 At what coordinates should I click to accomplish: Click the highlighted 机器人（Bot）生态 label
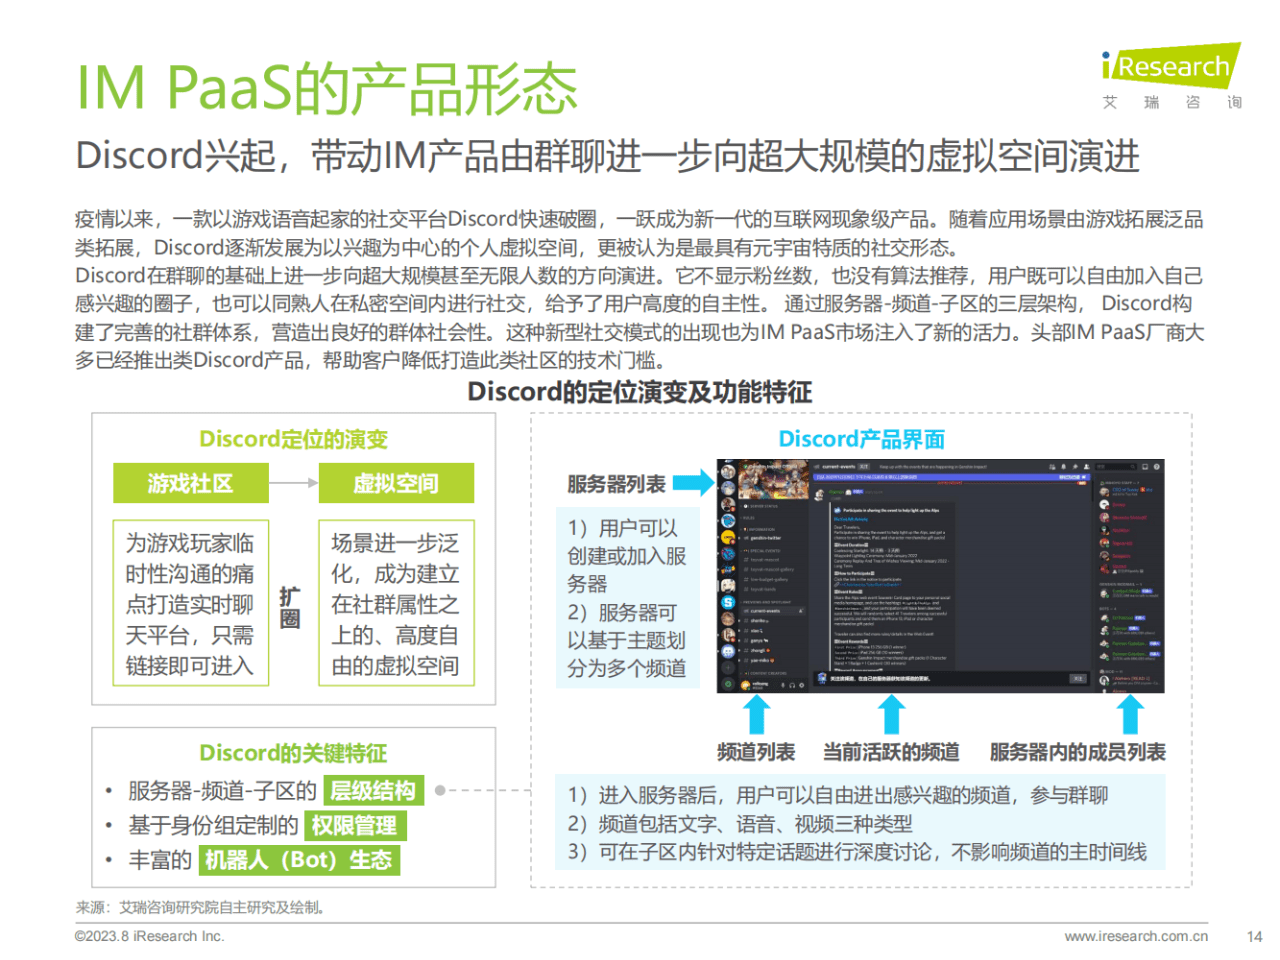(x=299, y=860)
